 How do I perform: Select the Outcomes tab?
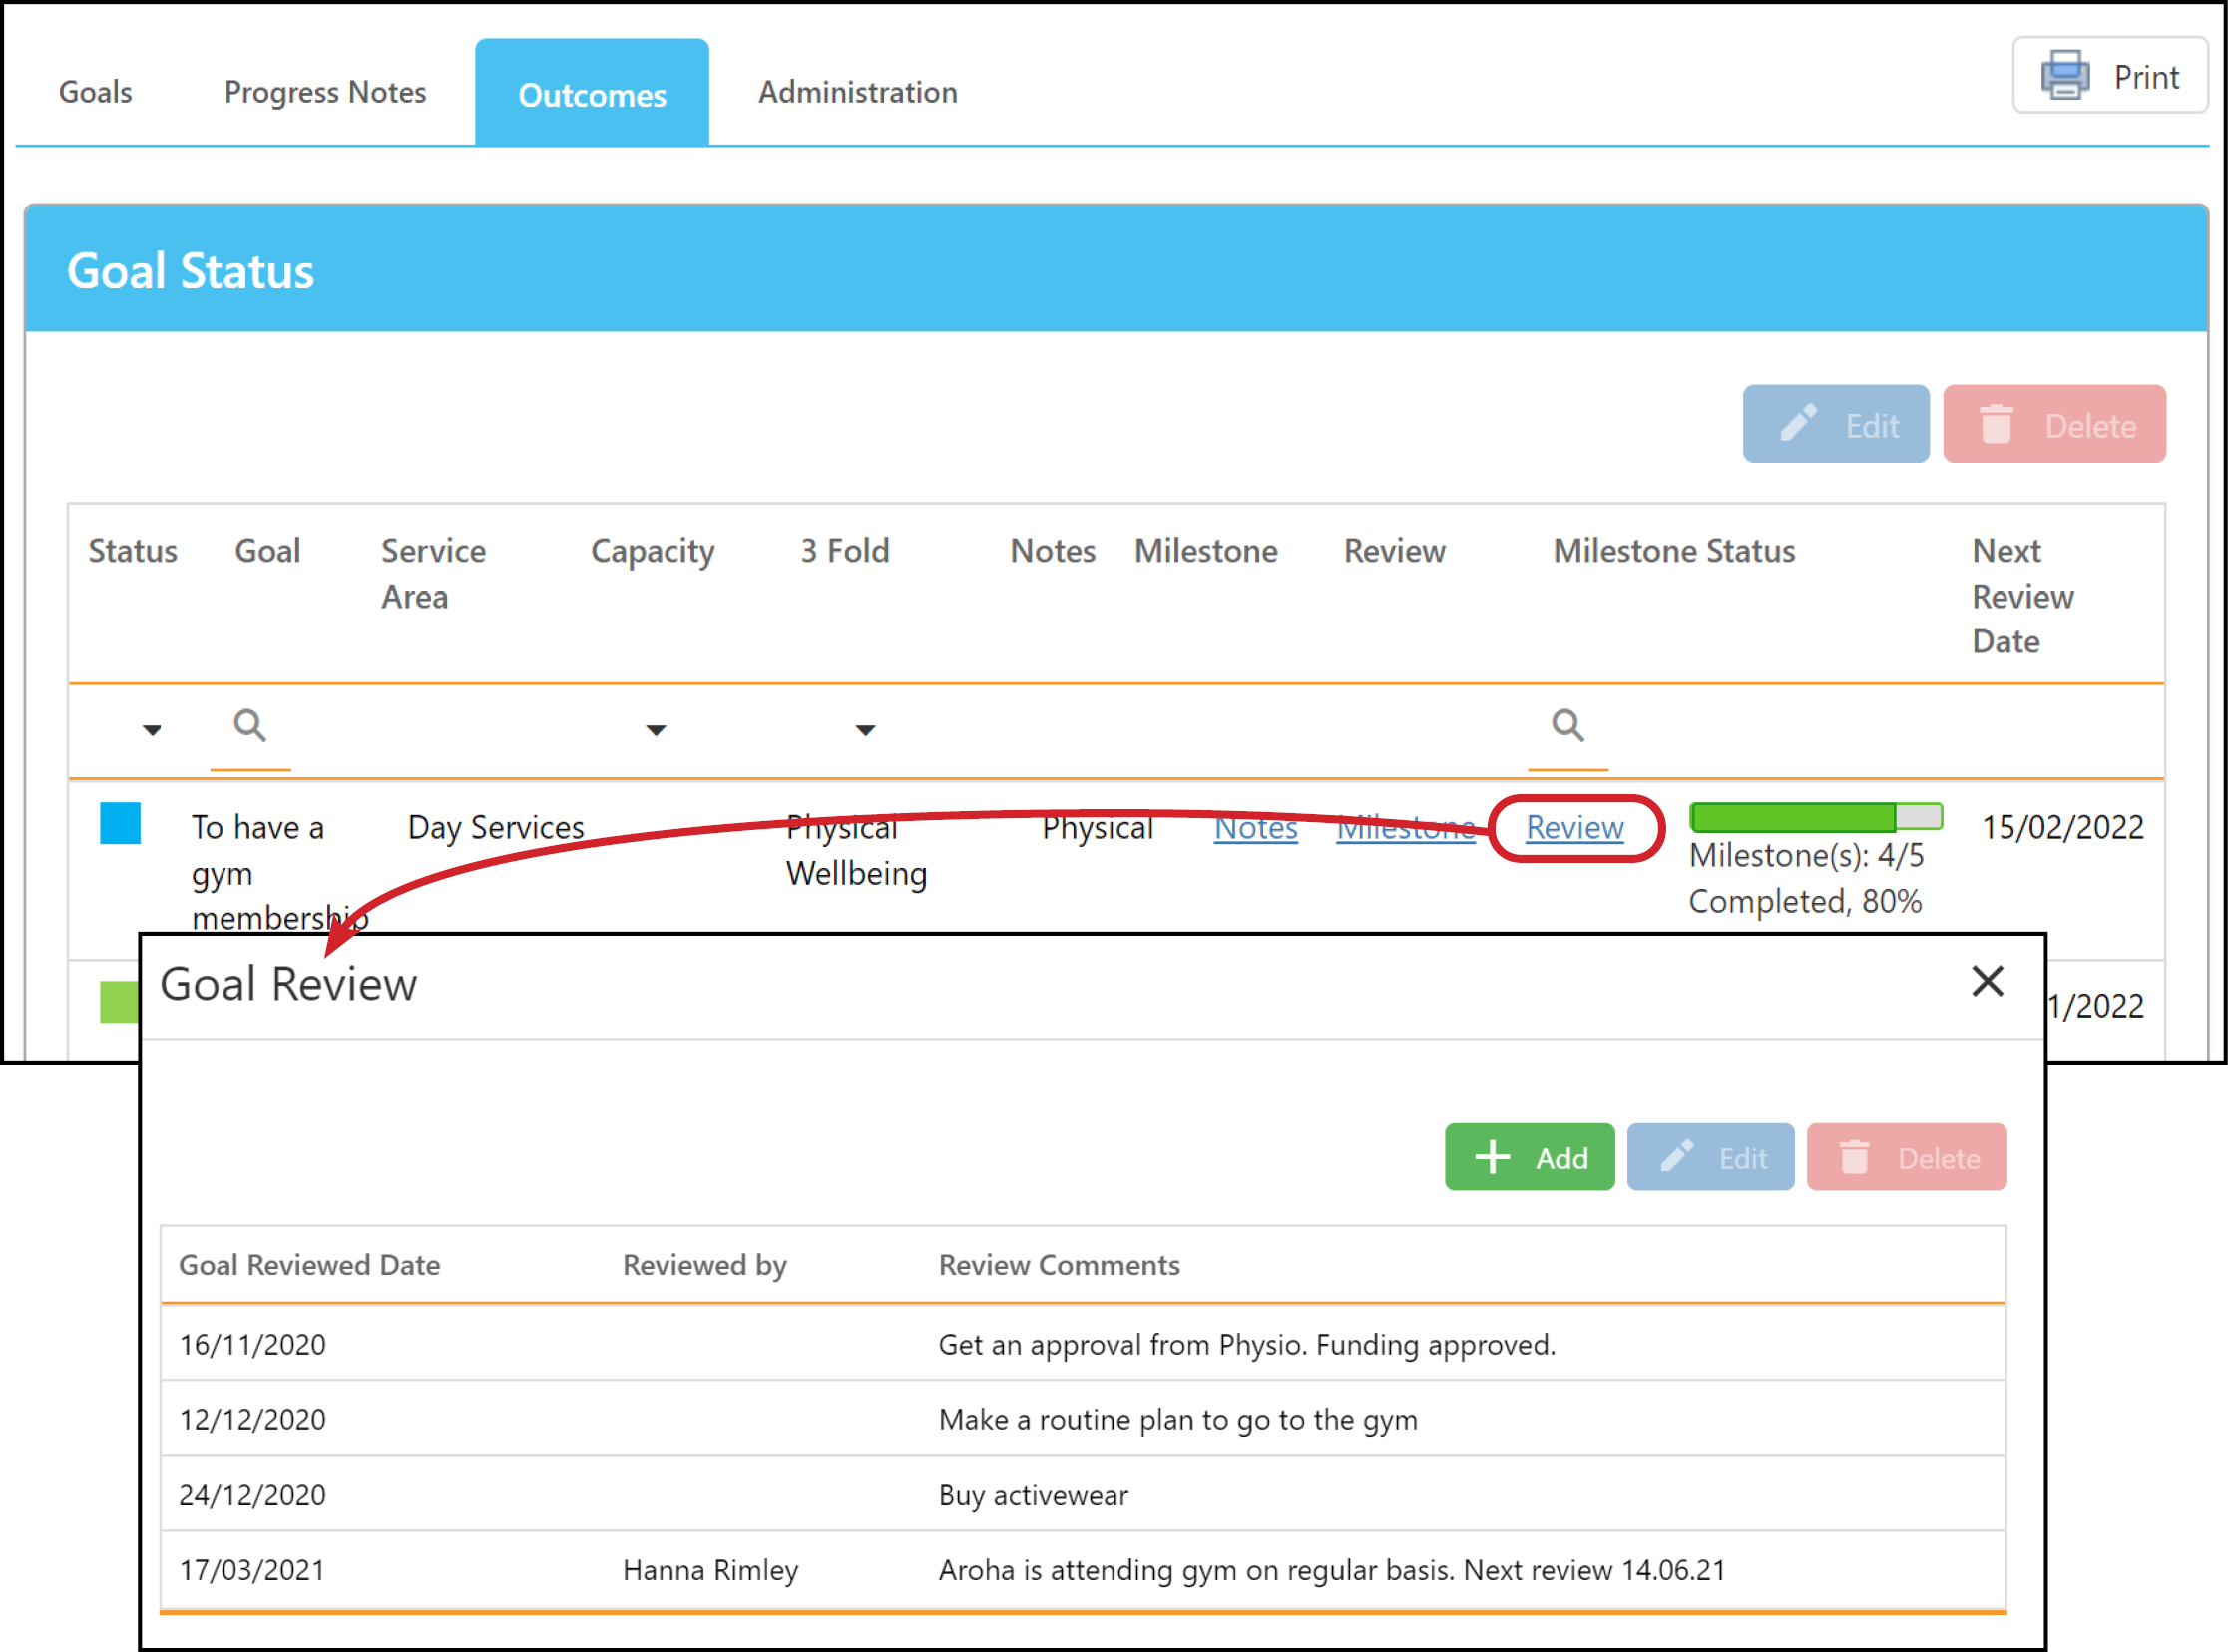coord(592,93)
